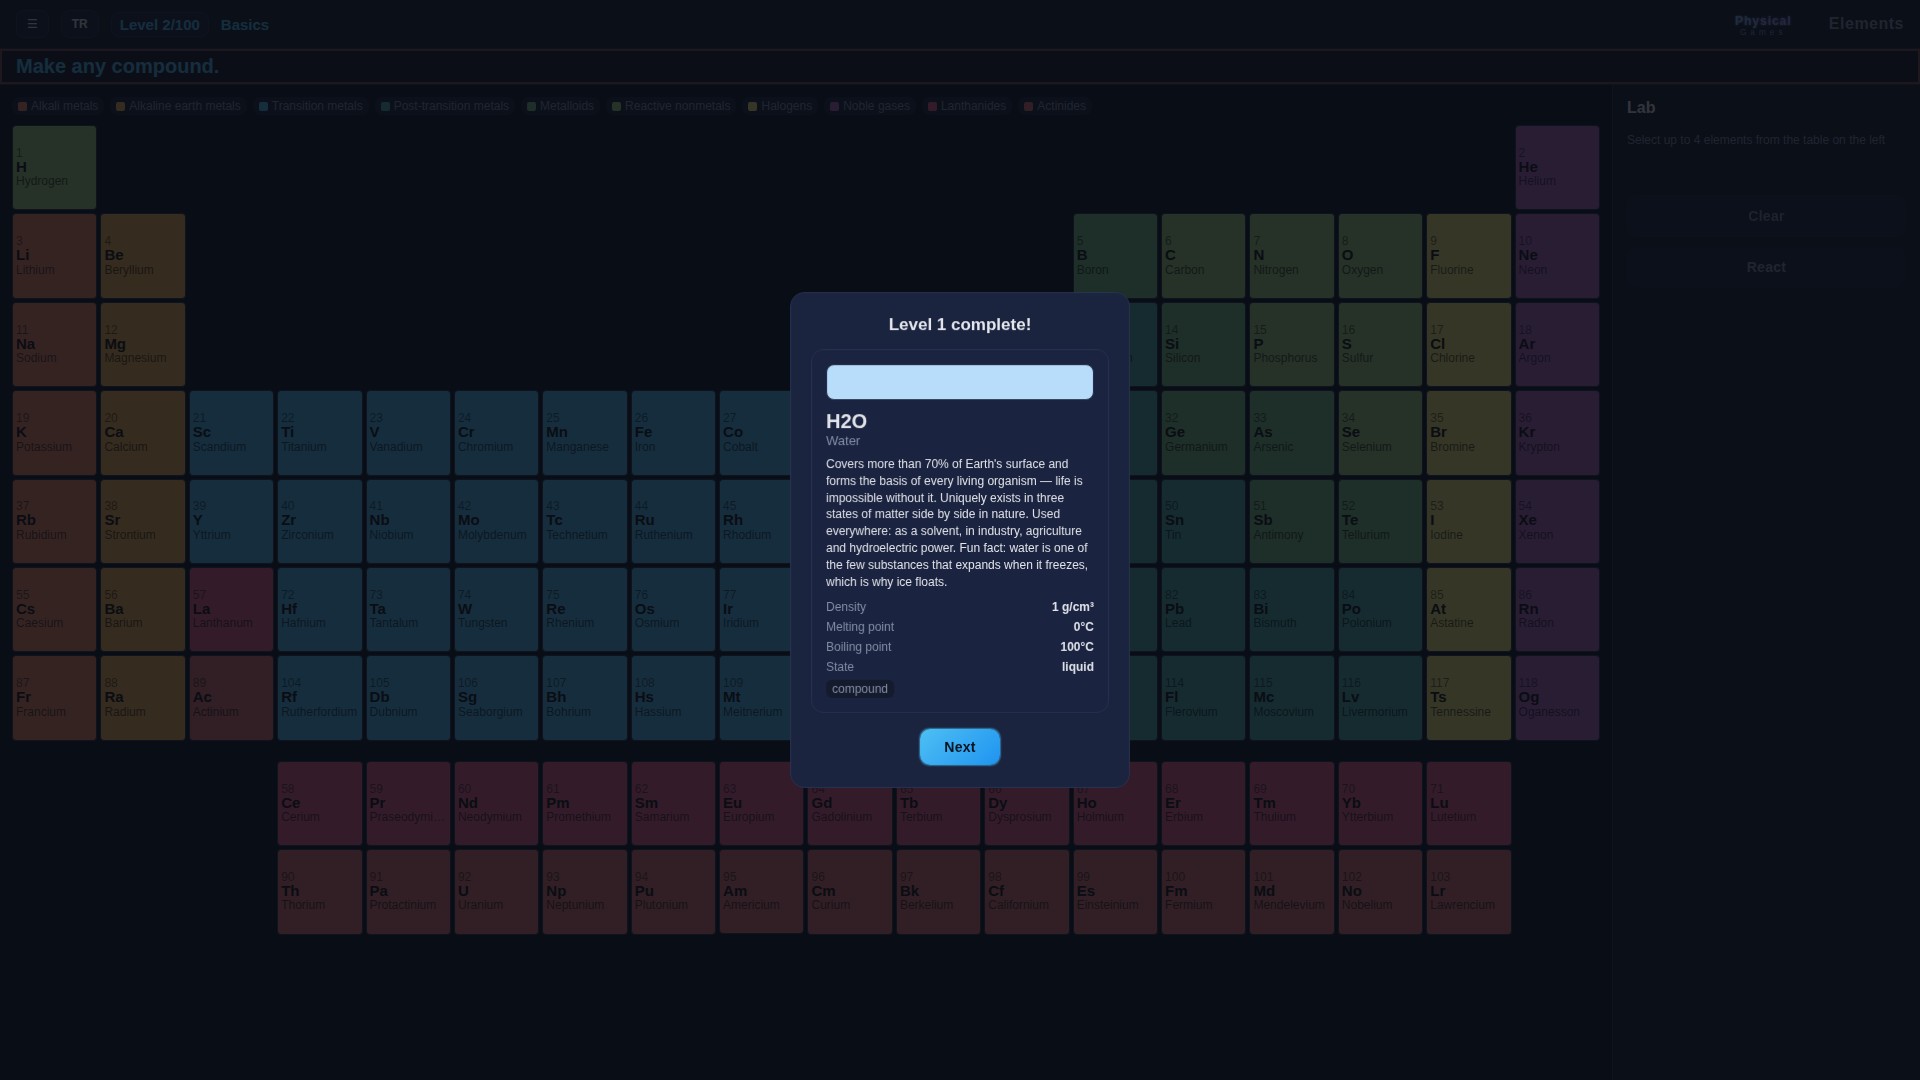Click the compound tag in dialog
Viewport: 1920px width, 1080px height.
coord(860,689)
